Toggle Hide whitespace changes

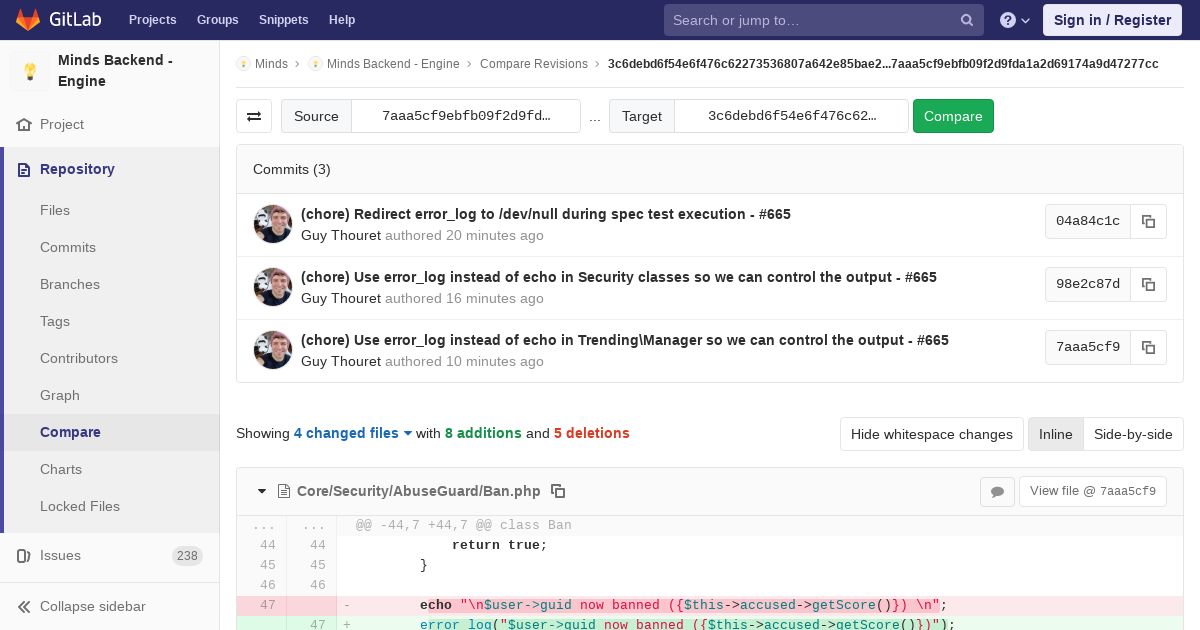[931, 434]
